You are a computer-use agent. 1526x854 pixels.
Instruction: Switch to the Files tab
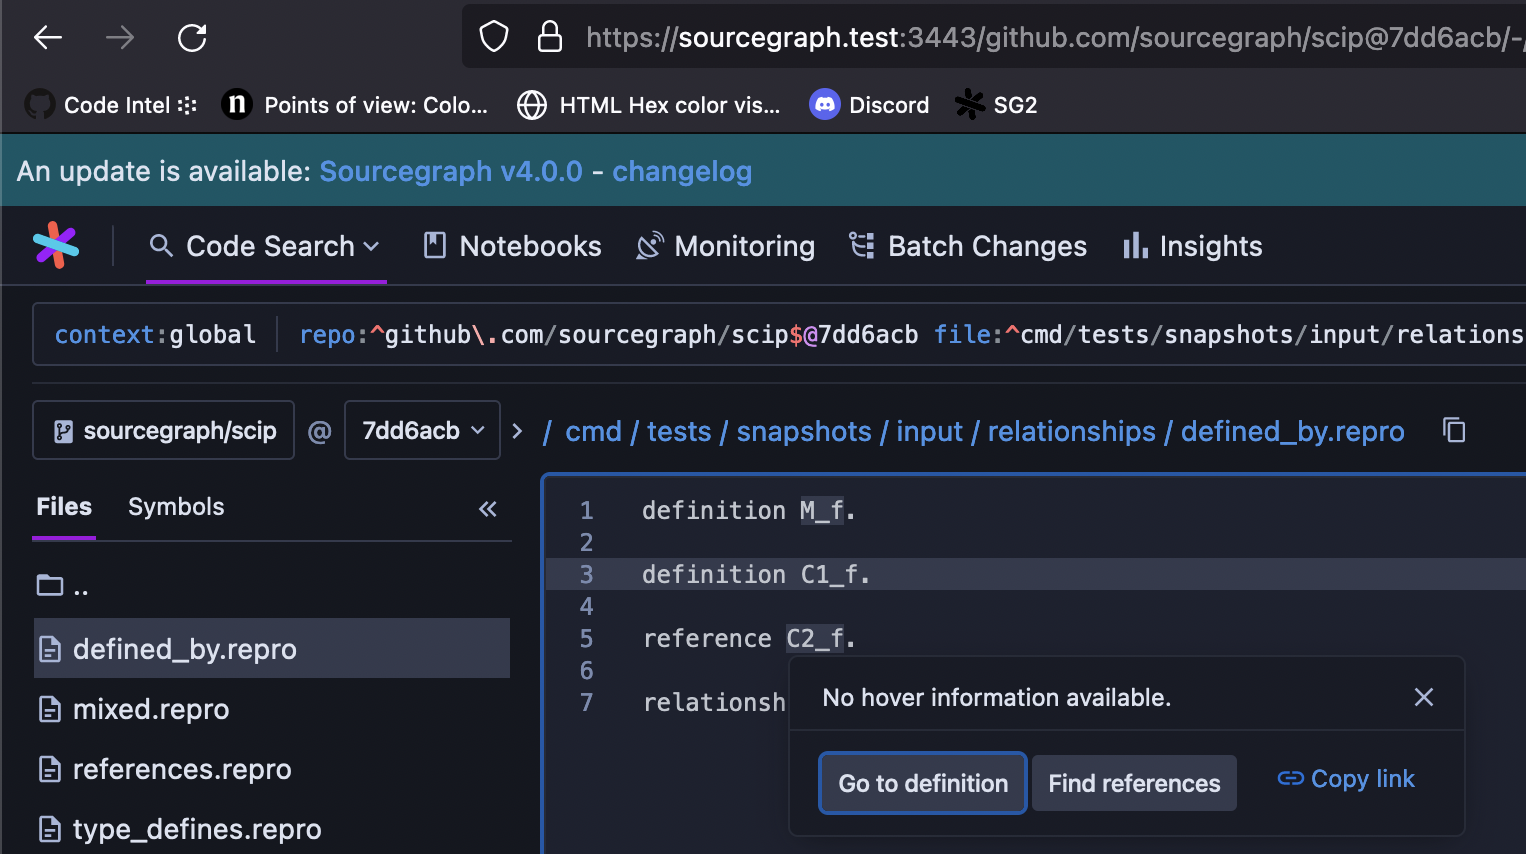tap(64, 507)
